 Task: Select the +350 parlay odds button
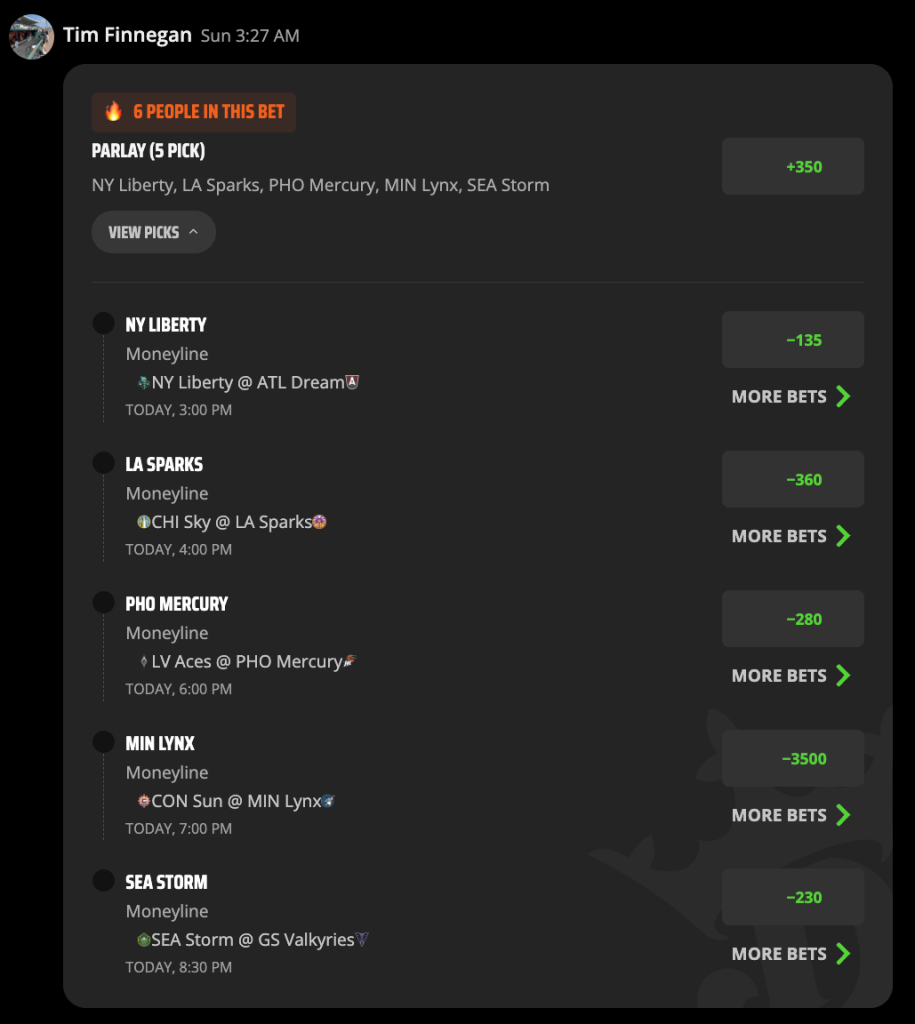coord(793,167)
